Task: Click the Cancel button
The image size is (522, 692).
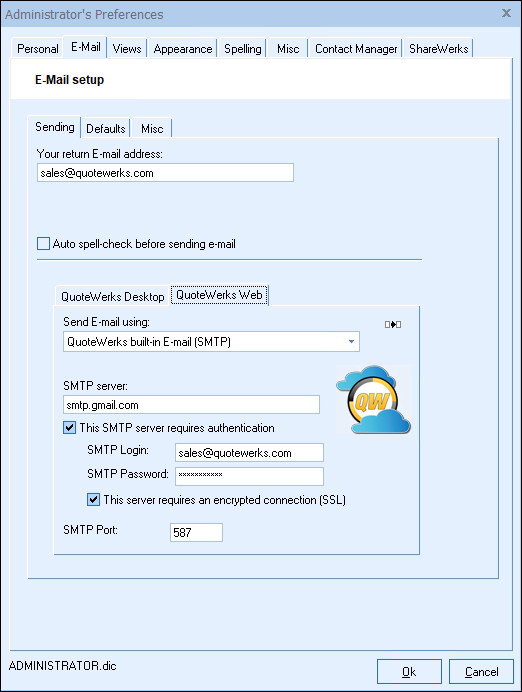Action: click(481, 672)
